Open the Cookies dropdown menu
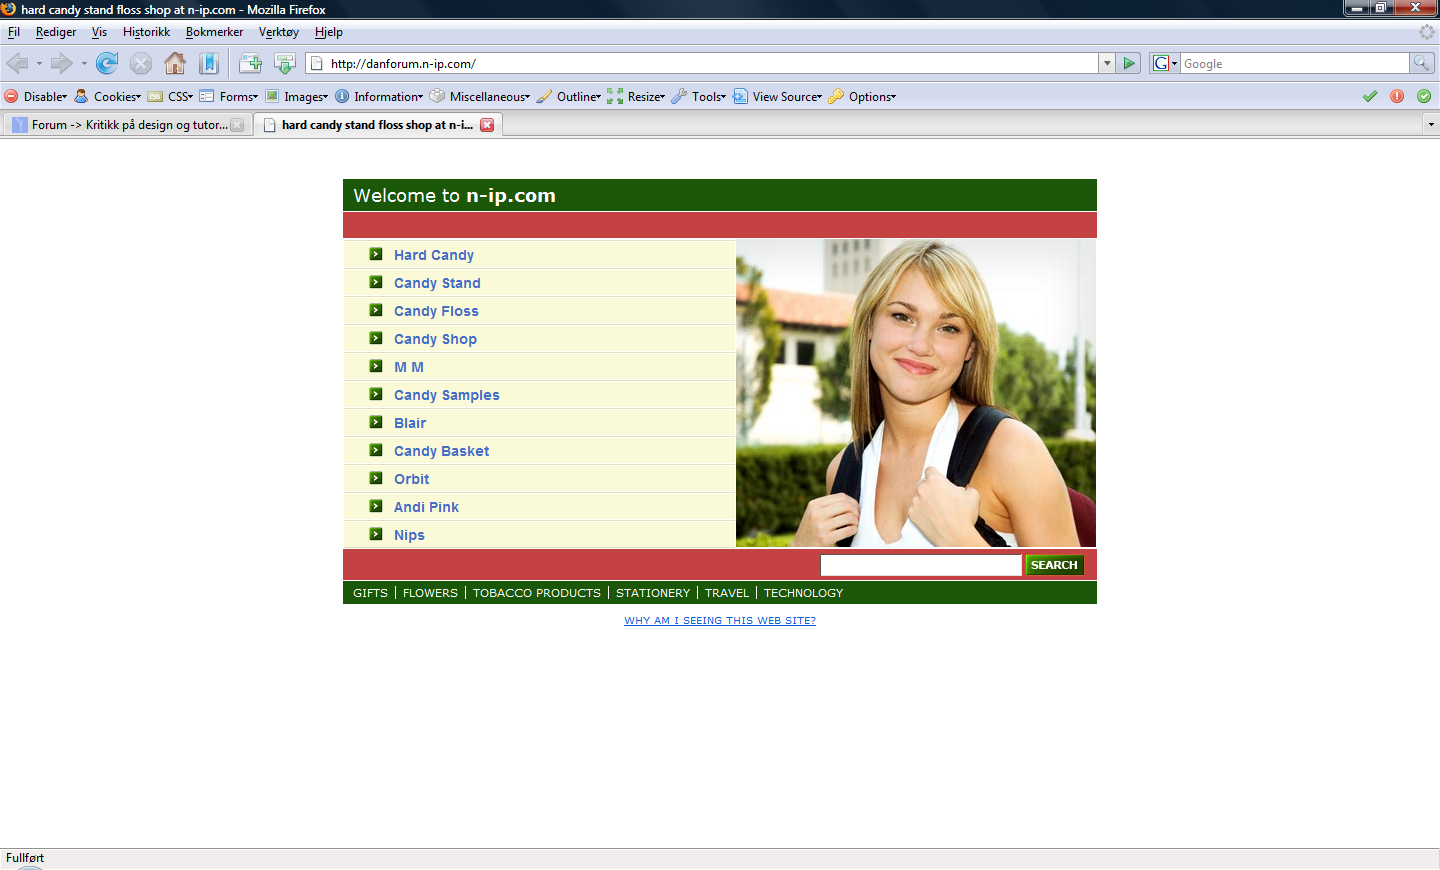The height and width of the screenshot is (870, 1440). point(108,97)
